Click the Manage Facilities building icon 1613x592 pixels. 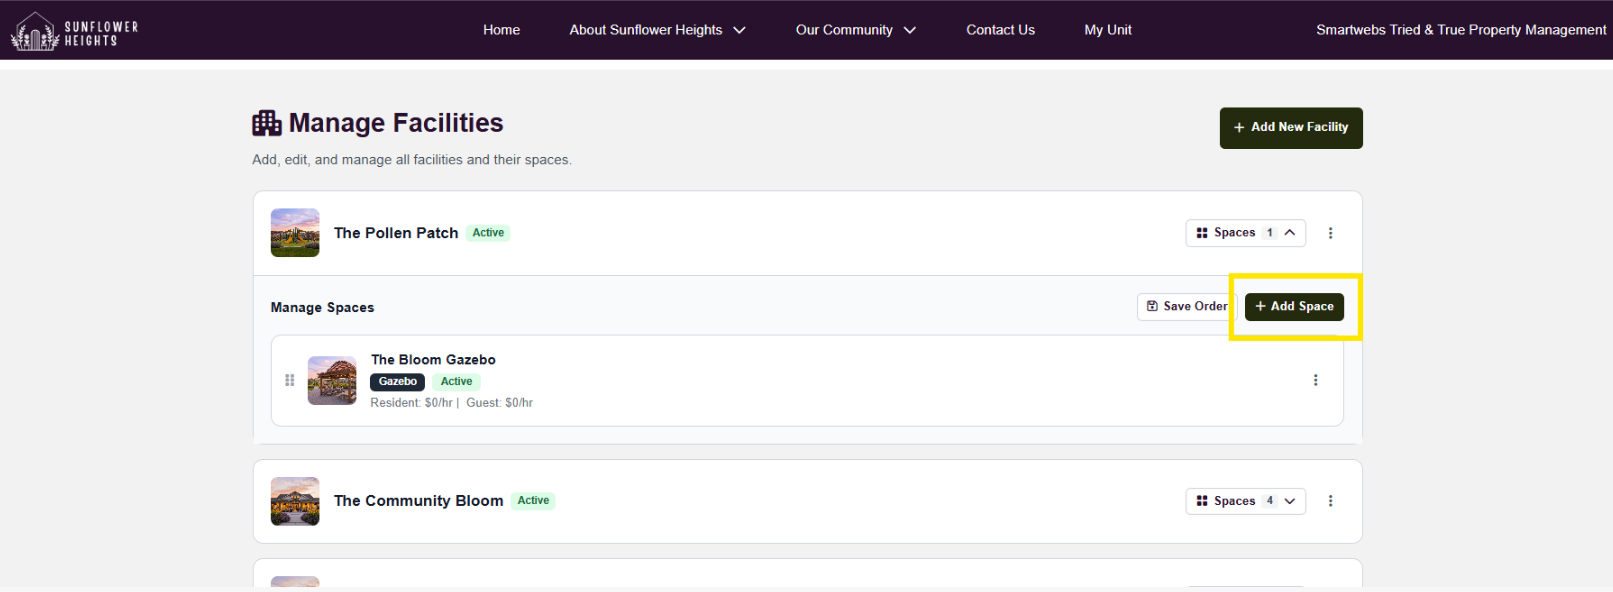pyautogui.click(x=266, y=123)
